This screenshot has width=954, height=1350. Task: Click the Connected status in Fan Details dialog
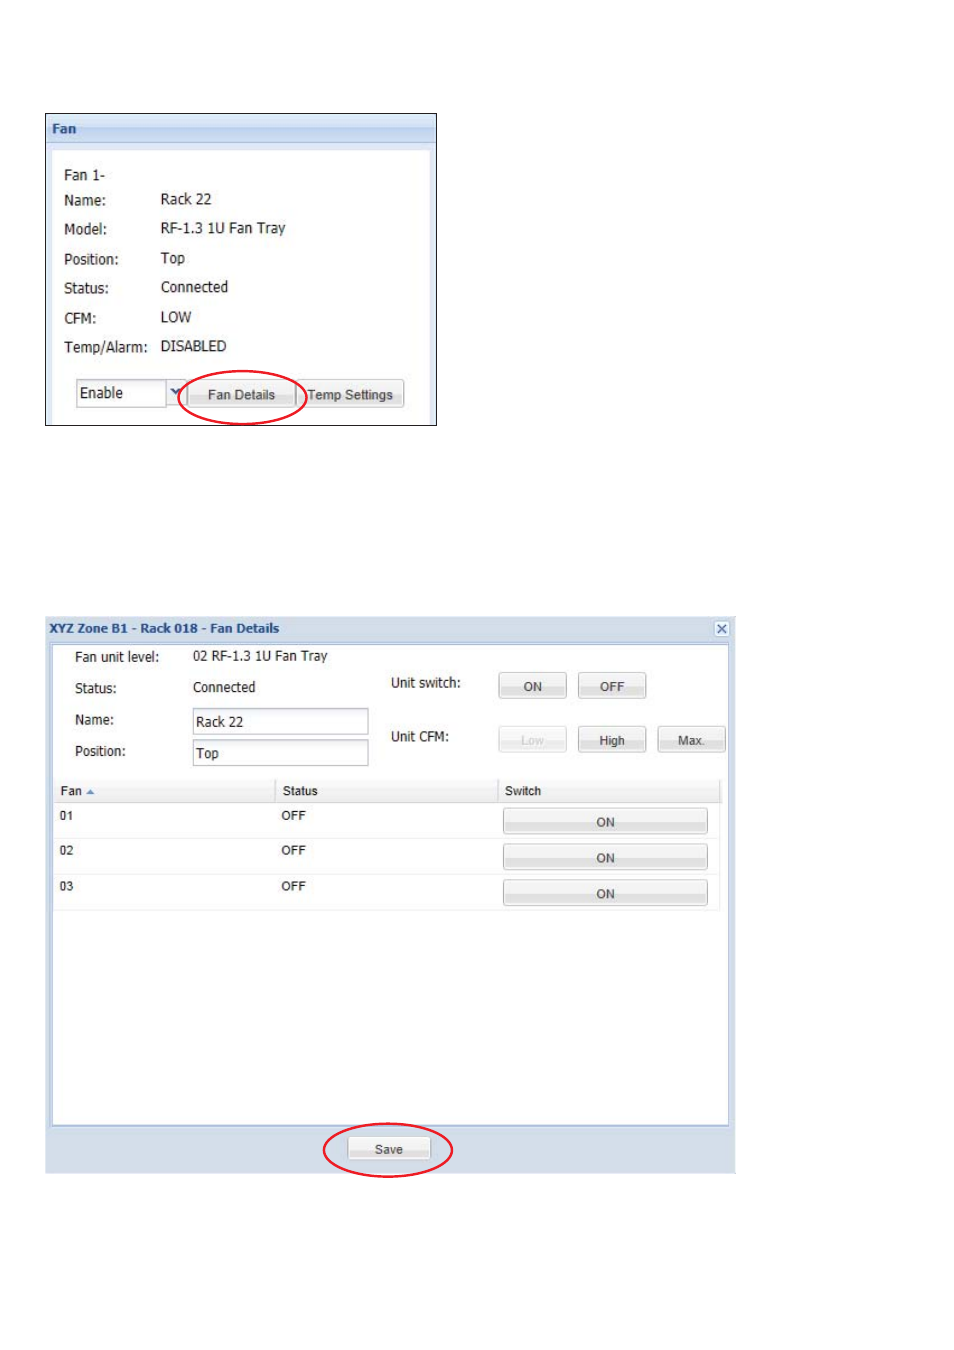coord(224,687)
